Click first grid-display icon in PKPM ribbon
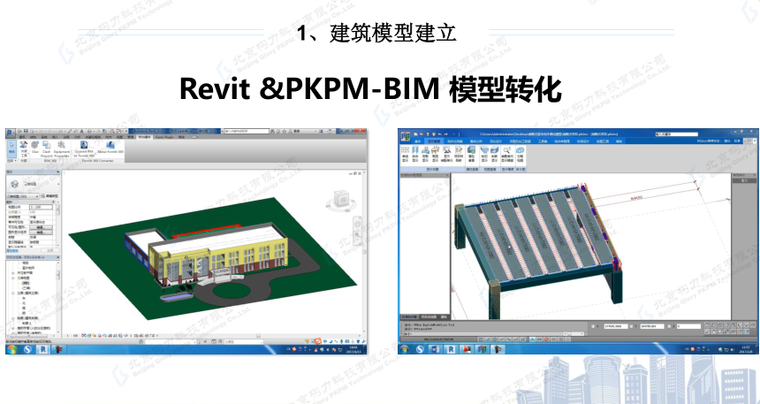This screenshot has height=404, width=760. click(x=405, y=154)
